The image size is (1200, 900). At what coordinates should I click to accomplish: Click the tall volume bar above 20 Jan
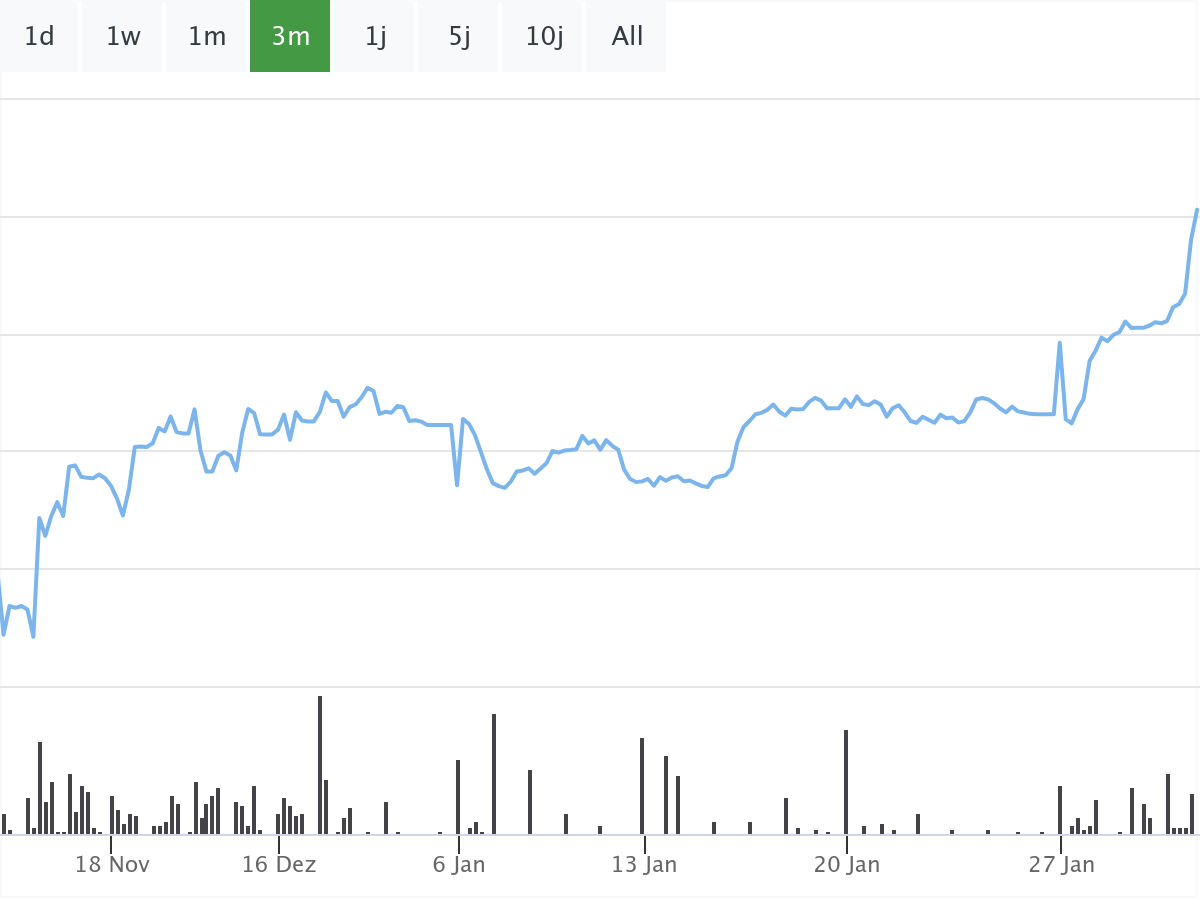[x=846, y=782]
